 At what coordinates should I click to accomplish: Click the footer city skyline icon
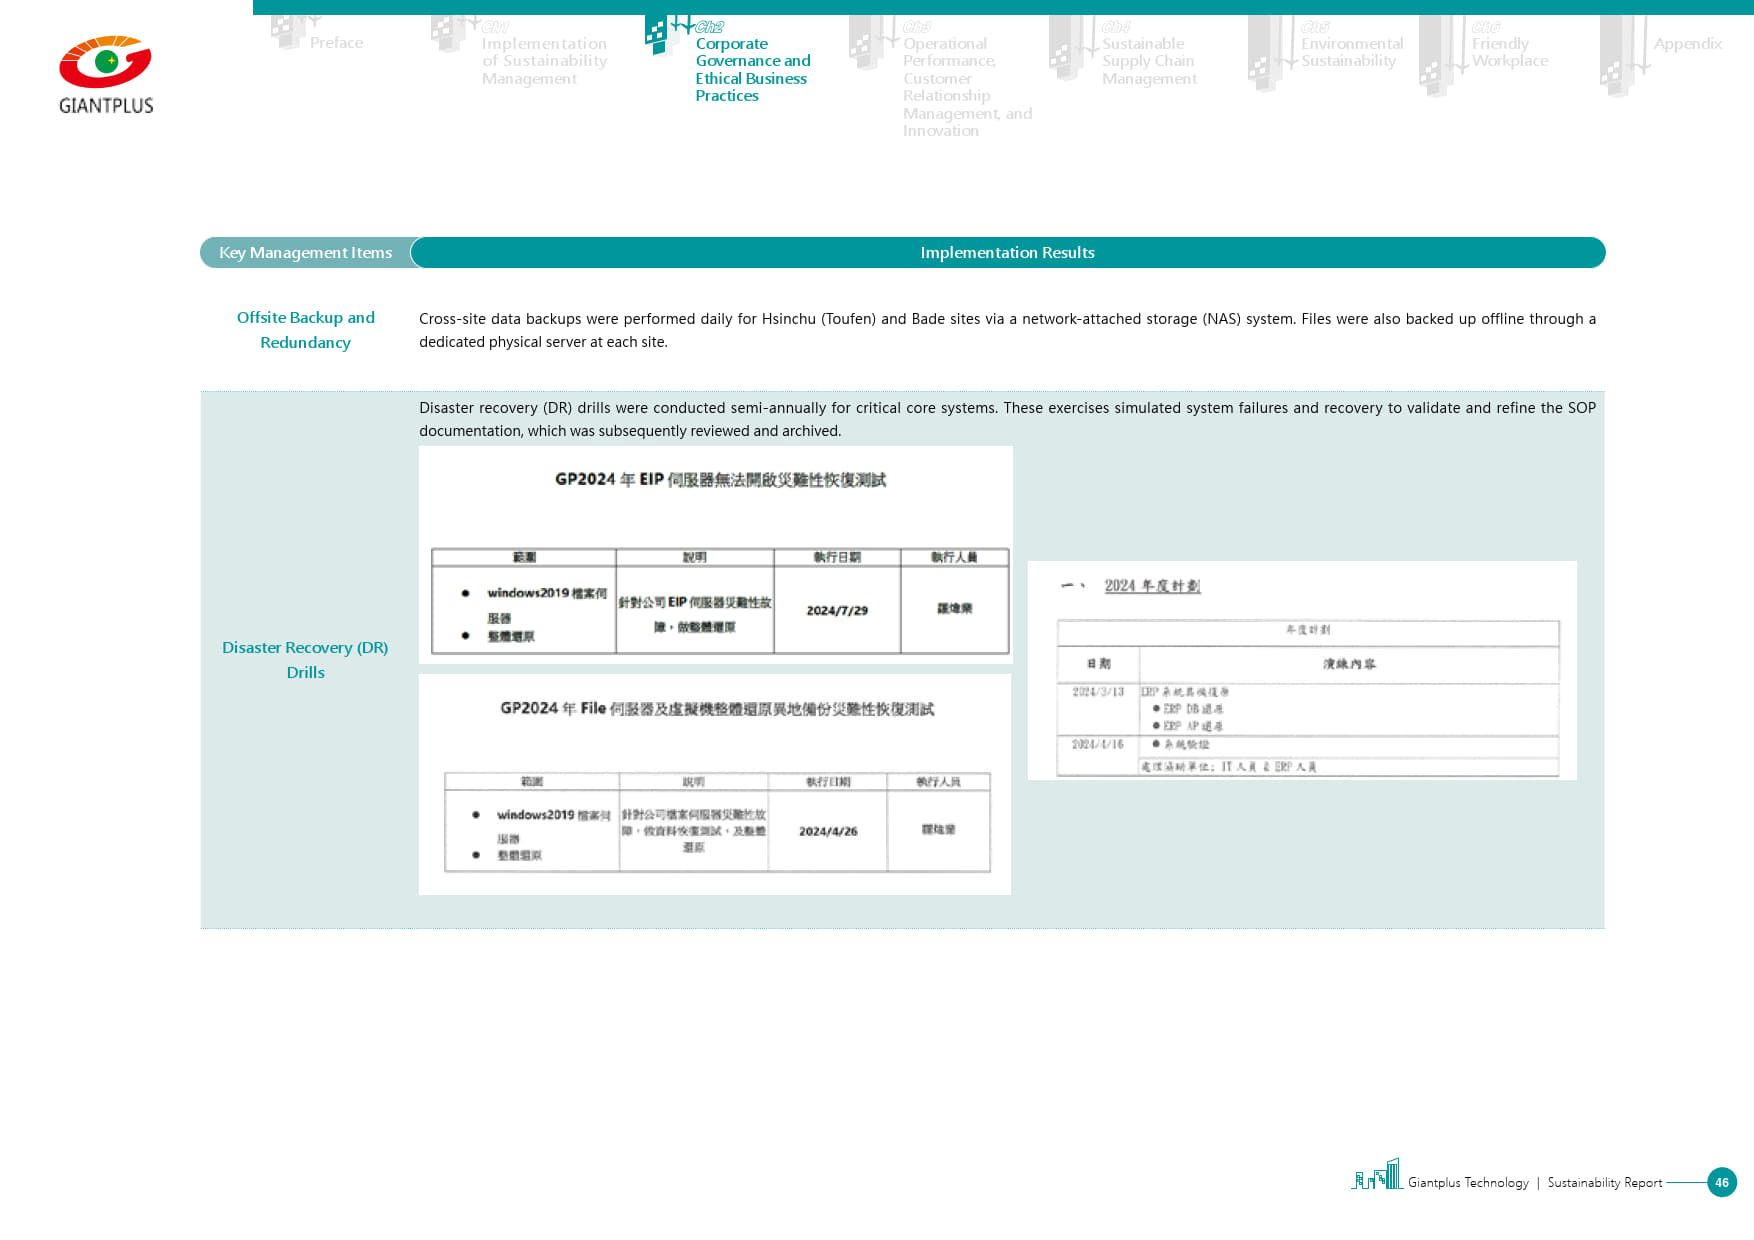pyautogui.click(x=1377, y=1175)
